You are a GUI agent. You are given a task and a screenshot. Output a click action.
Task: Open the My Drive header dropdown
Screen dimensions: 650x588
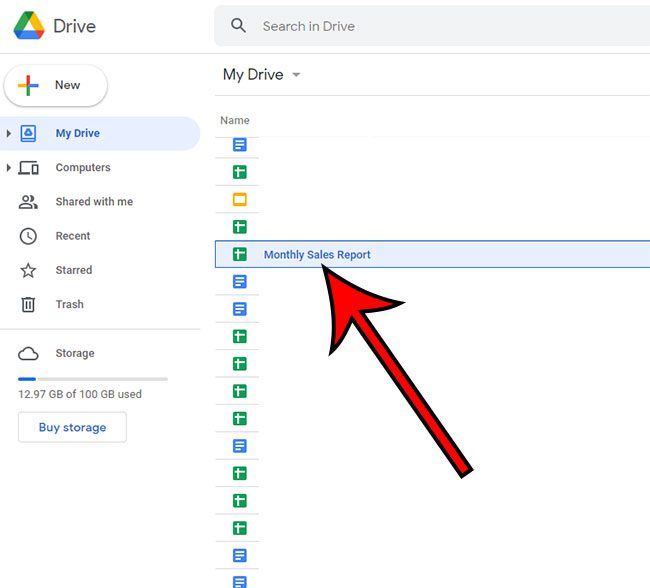296,75
